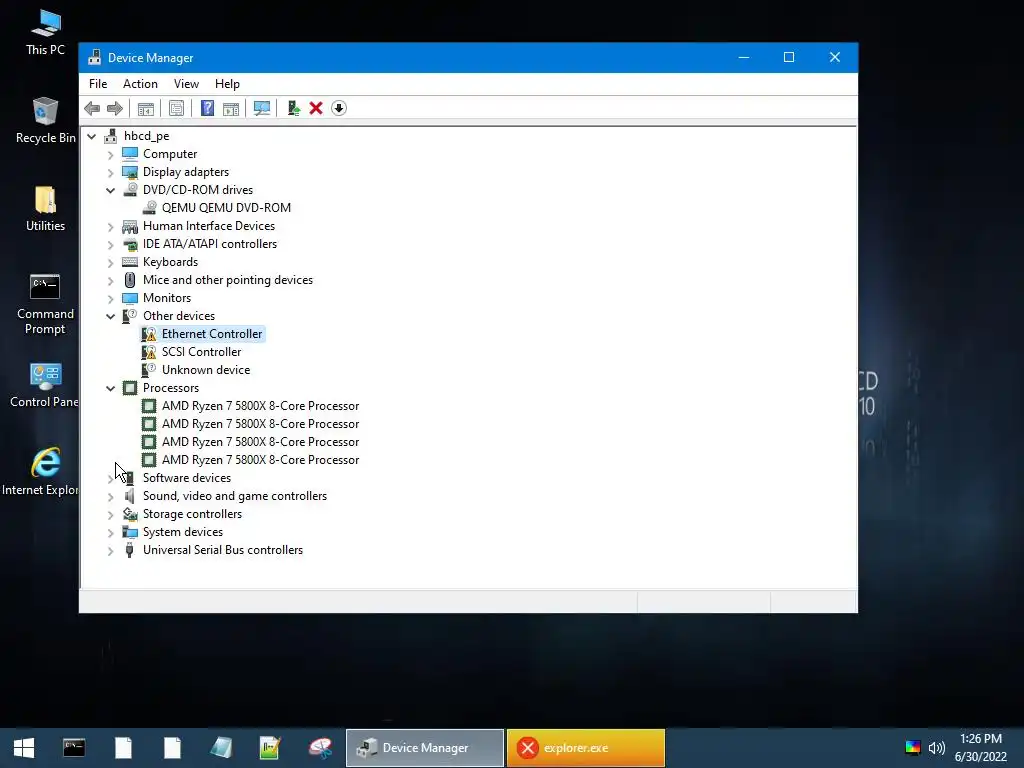Minimize the Device Manager window
This screenshot has width=1024, height=768.
pos(743,57)
